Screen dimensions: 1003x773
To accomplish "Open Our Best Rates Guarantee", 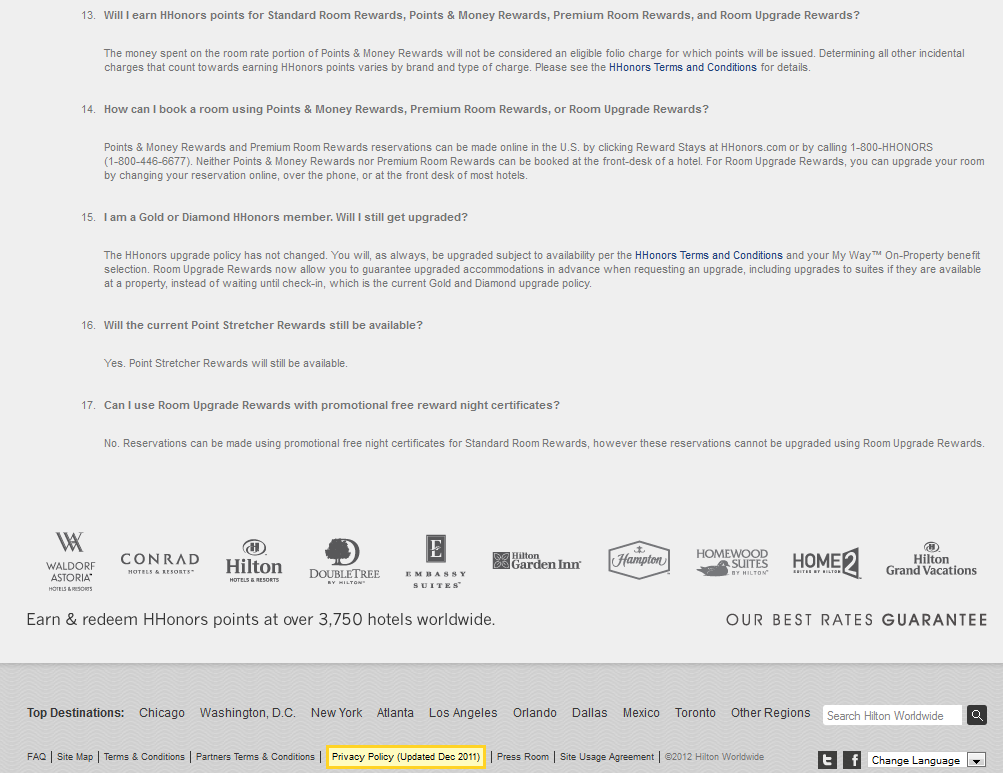I will (856, 620).
